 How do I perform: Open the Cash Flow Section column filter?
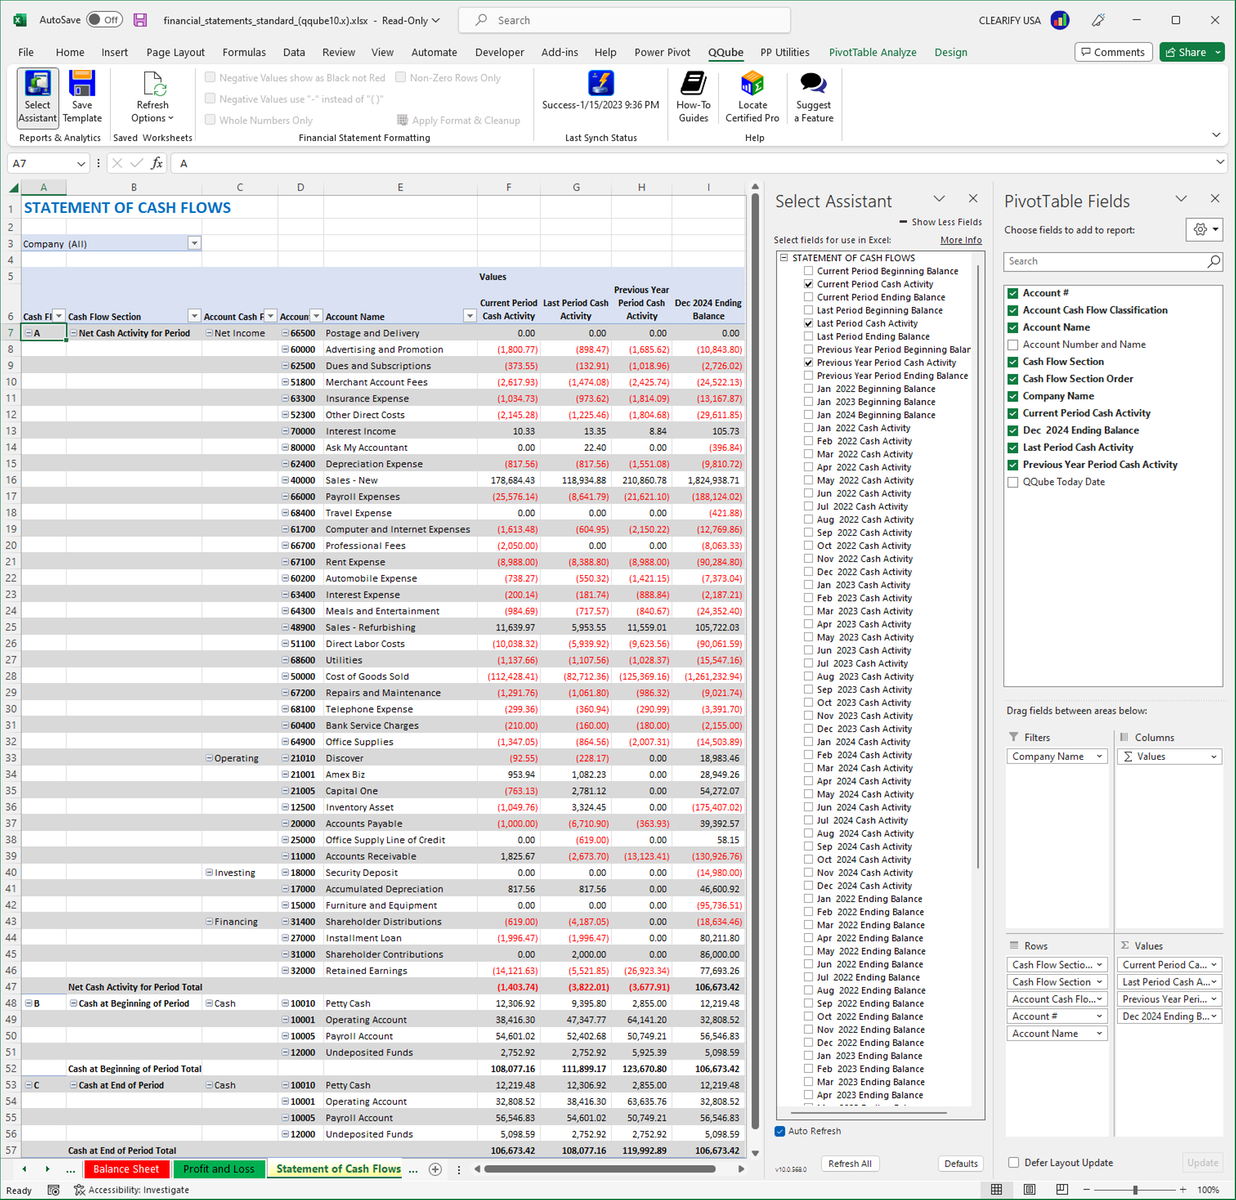coord(194,316)
